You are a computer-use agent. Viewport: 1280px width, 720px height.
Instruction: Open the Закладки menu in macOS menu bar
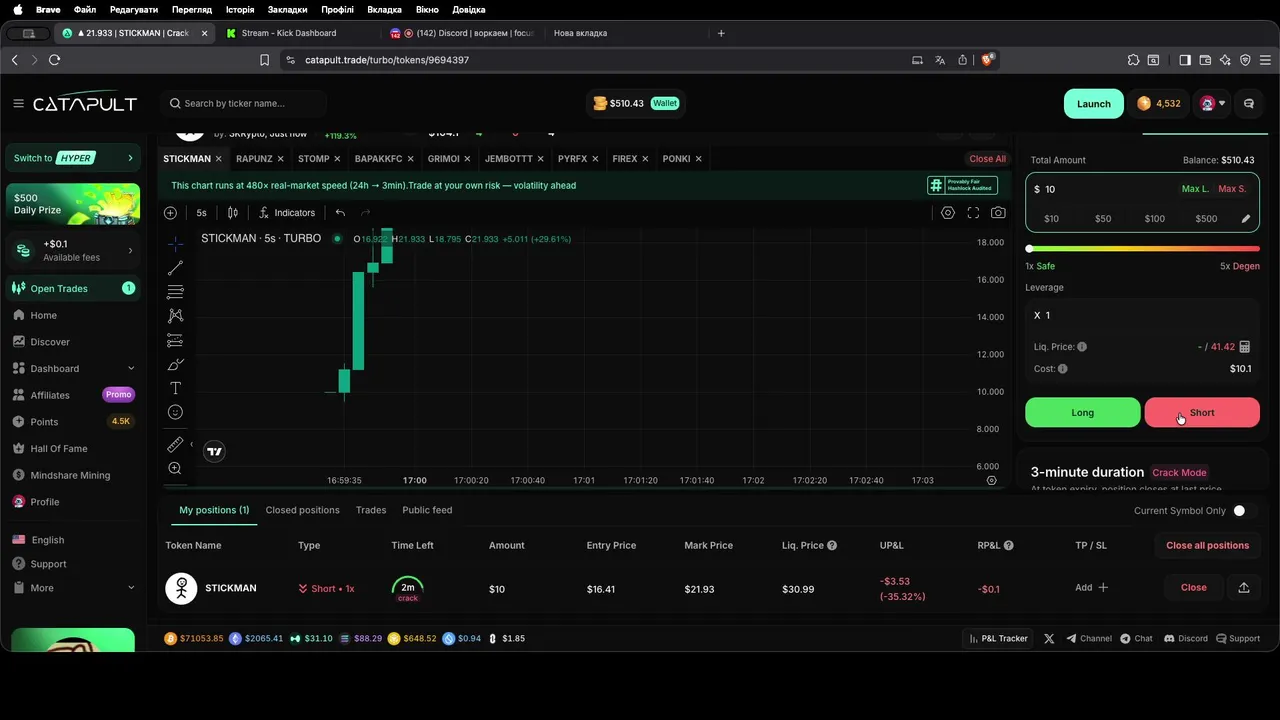287,9
